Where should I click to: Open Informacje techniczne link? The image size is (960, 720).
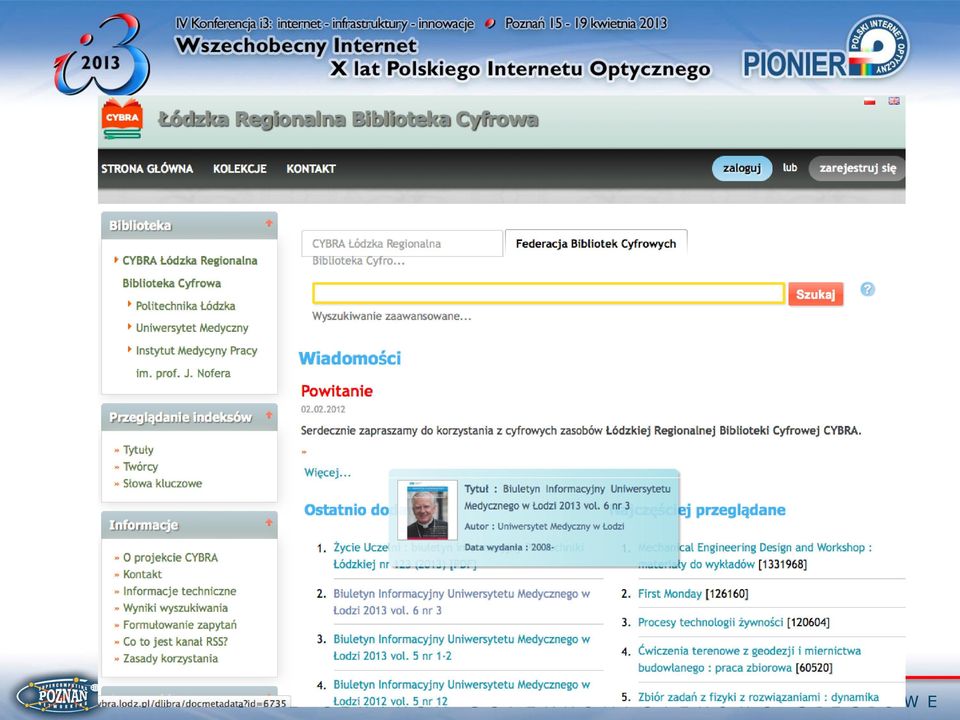(x=179, y=591)
